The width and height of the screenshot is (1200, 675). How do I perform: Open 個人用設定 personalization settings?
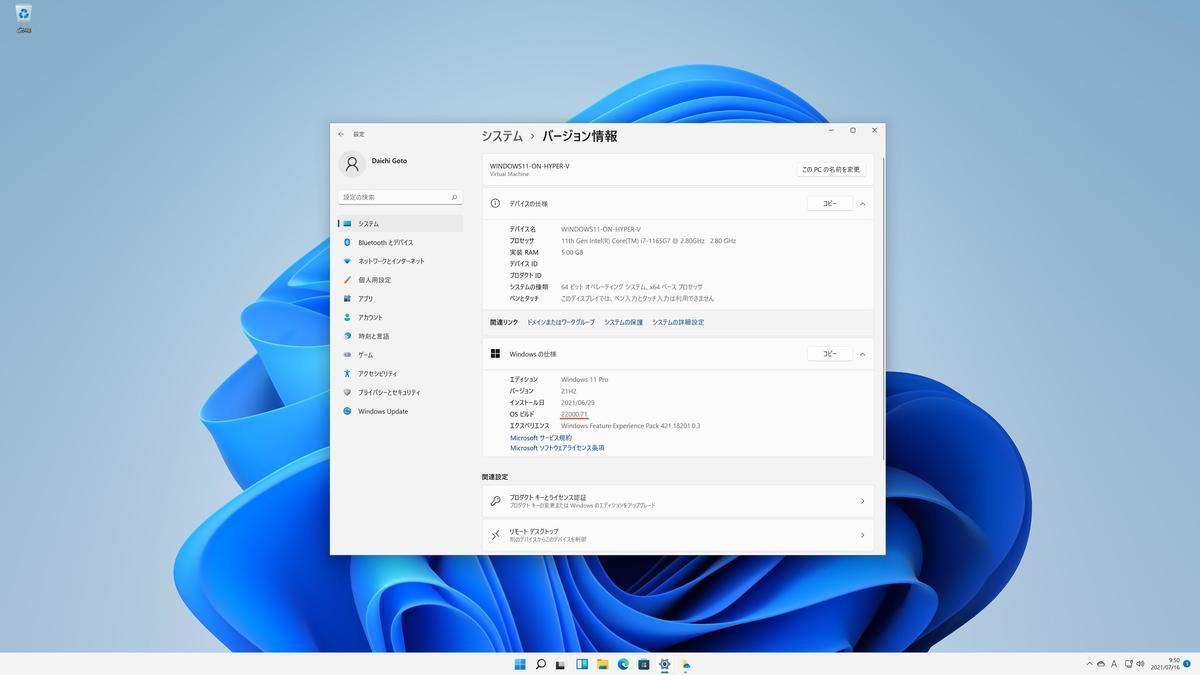click(x=400, y=280)
